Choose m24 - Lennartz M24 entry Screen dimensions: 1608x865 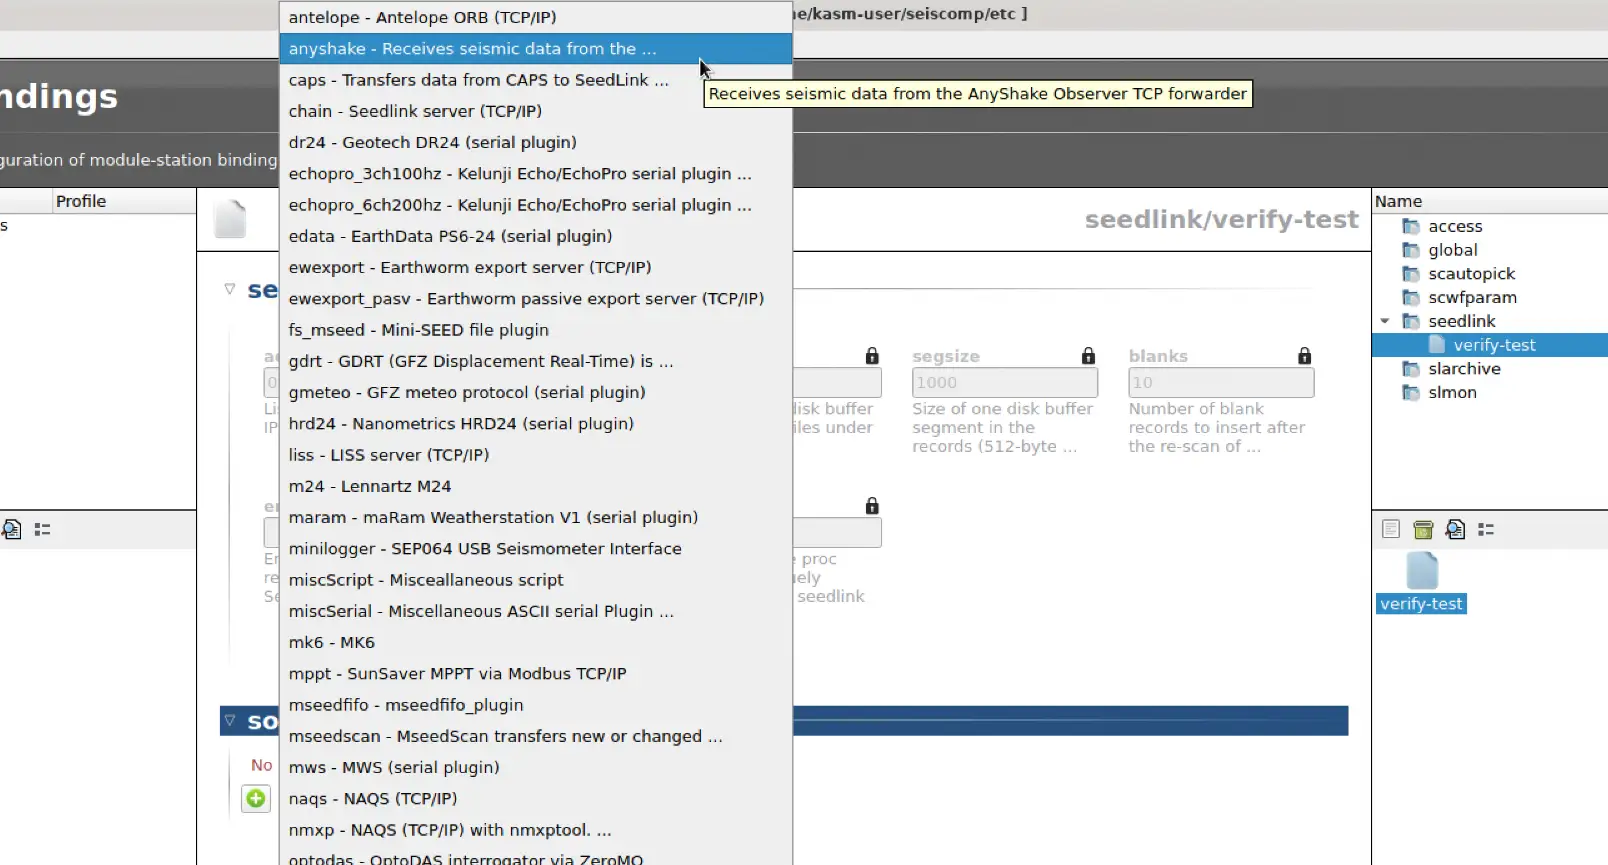click(x=536, y=486)
